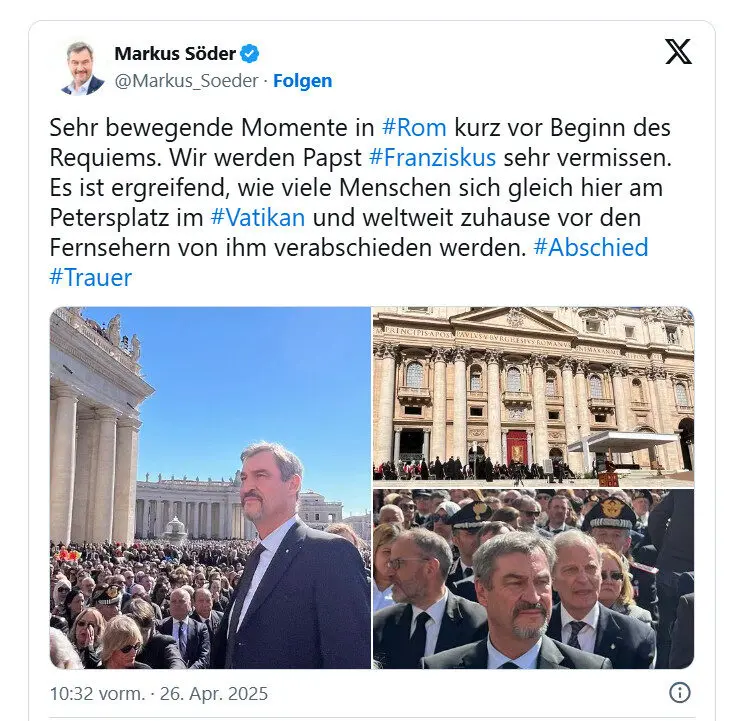Click the red drape on the basilica photo
Image resolution: width=735 pixels, height=721 pixels.
517,448
